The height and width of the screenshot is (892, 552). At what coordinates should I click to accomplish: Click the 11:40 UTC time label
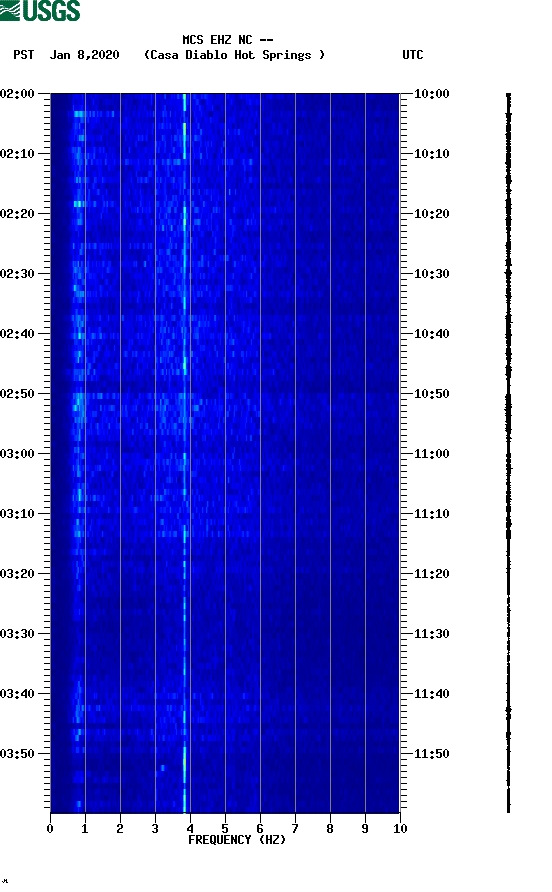pyautogui.click(x=431, y=693)
